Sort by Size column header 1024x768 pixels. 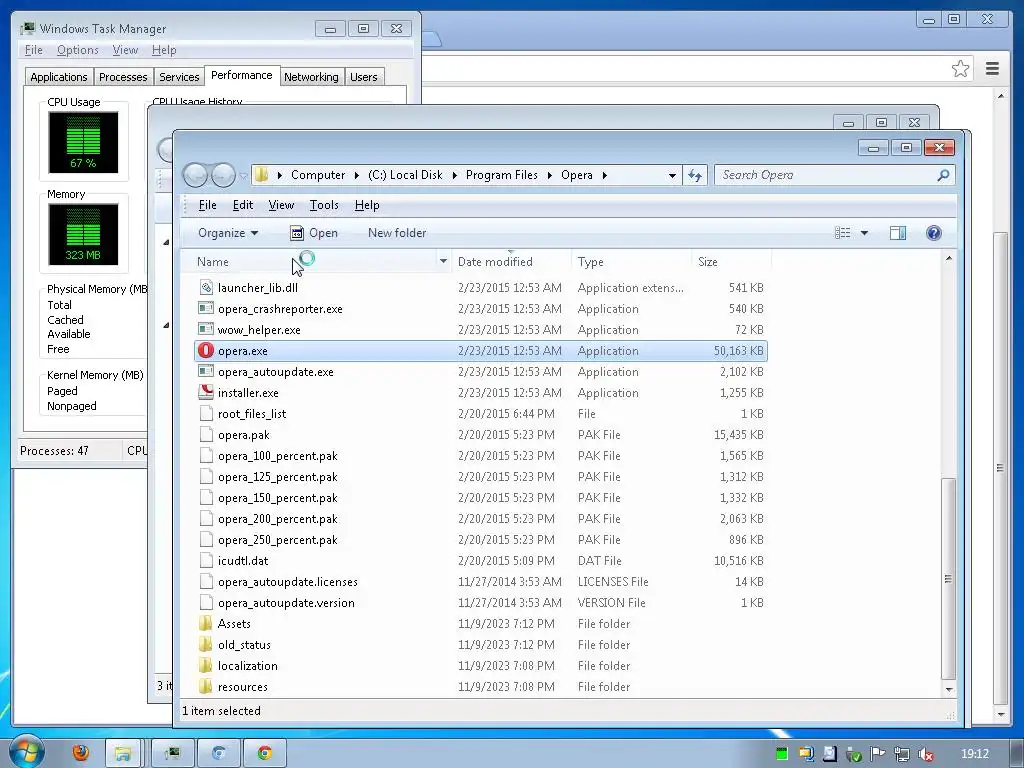(x=731, y=262)
